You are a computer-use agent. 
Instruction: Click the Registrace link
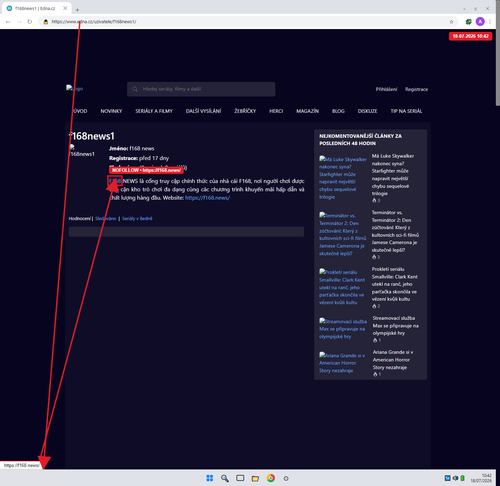click(x=416, y=89)
